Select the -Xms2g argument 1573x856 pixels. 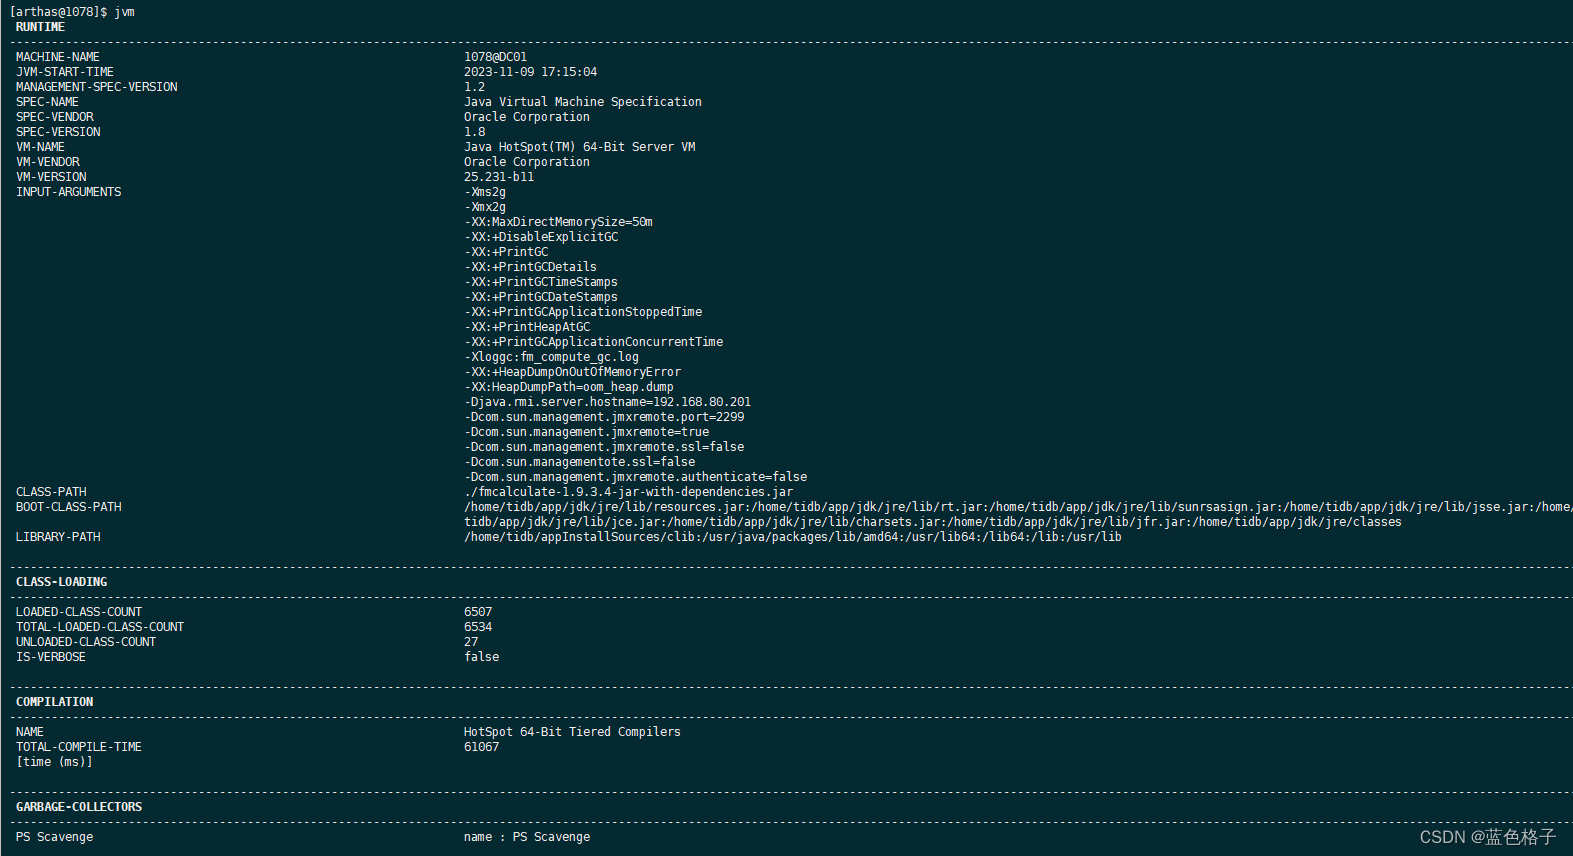pyautogui.click(x=485, y=192)
